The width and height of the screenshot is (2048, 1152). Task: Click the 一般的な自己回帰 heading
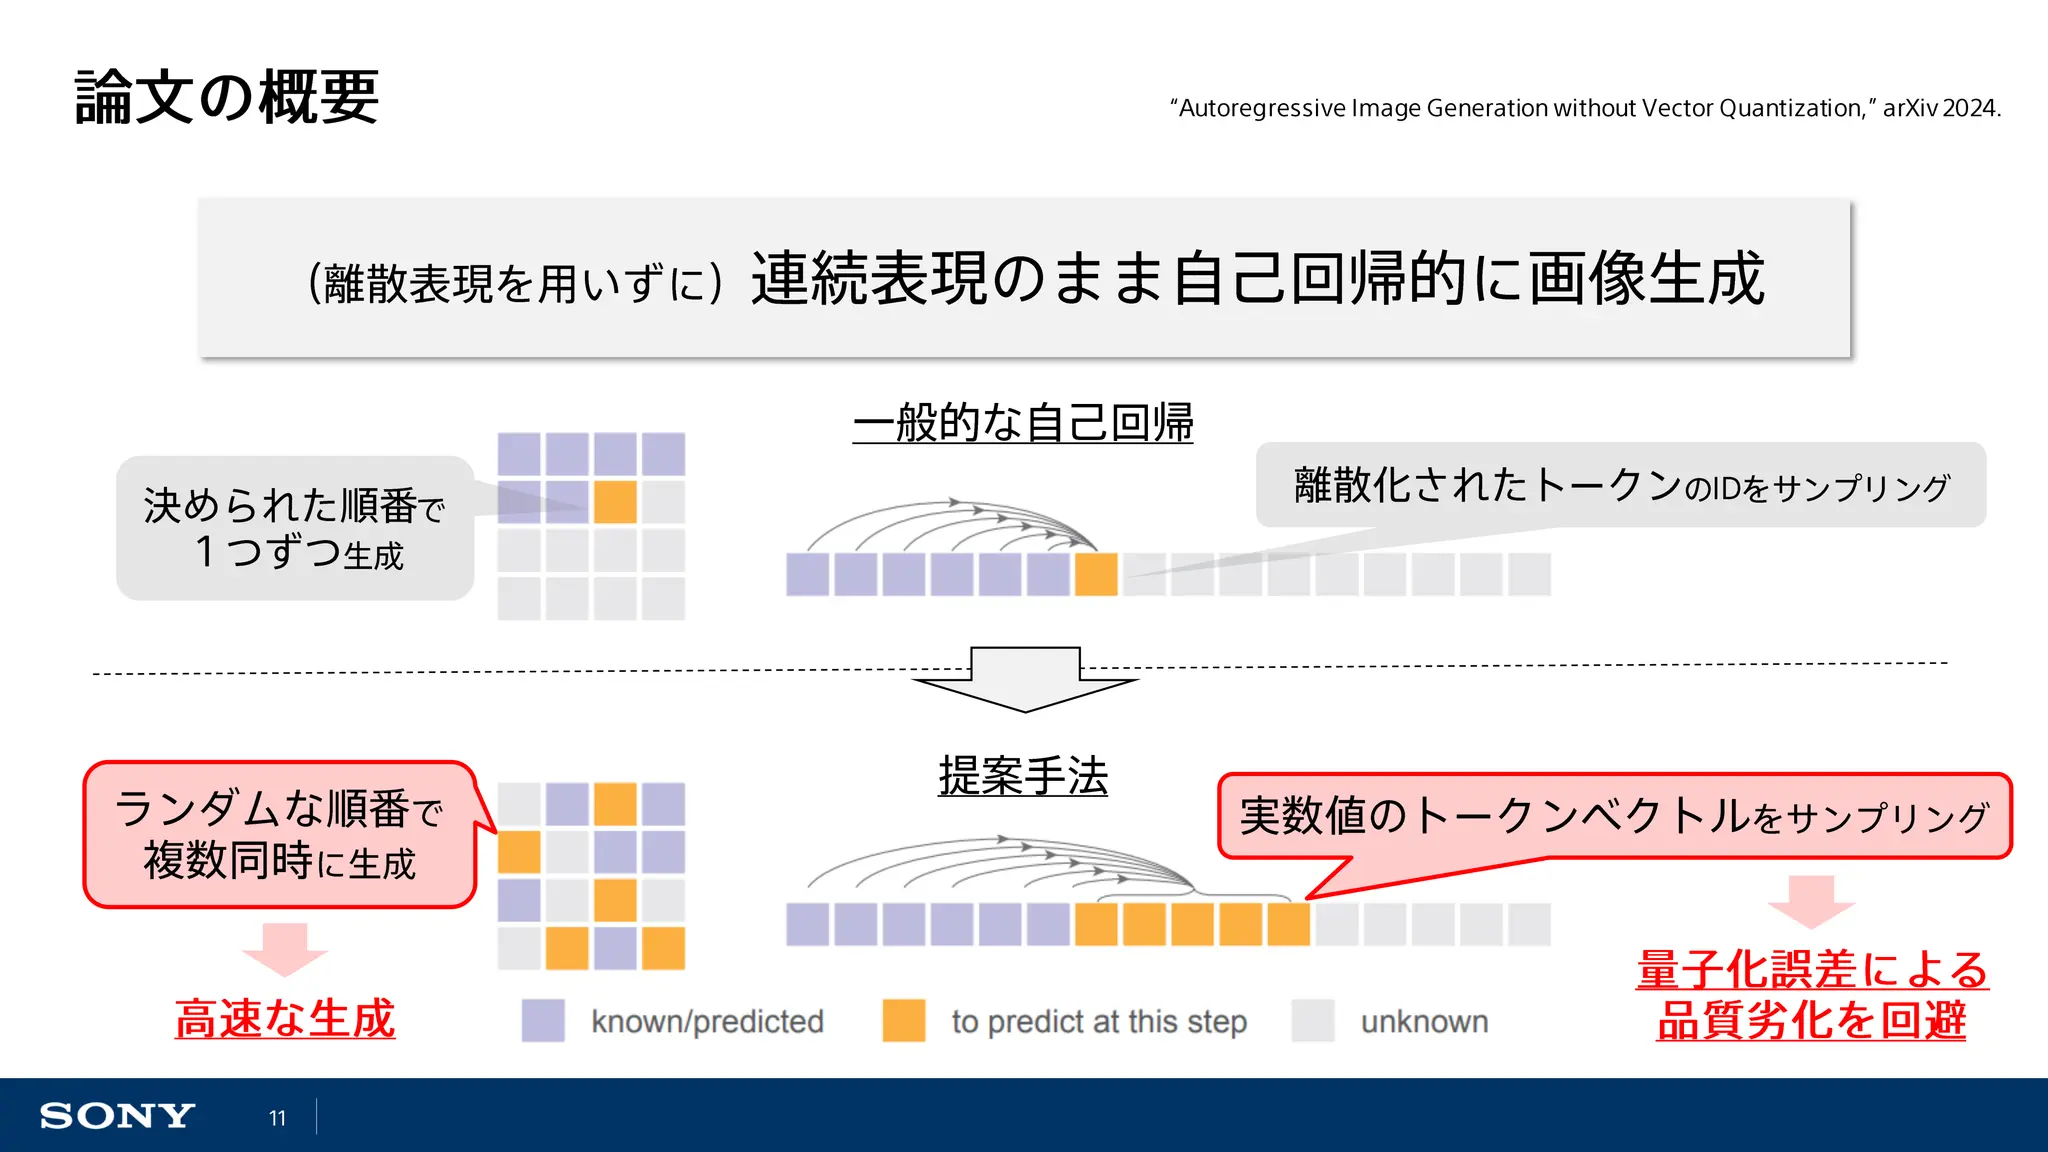1023,423
